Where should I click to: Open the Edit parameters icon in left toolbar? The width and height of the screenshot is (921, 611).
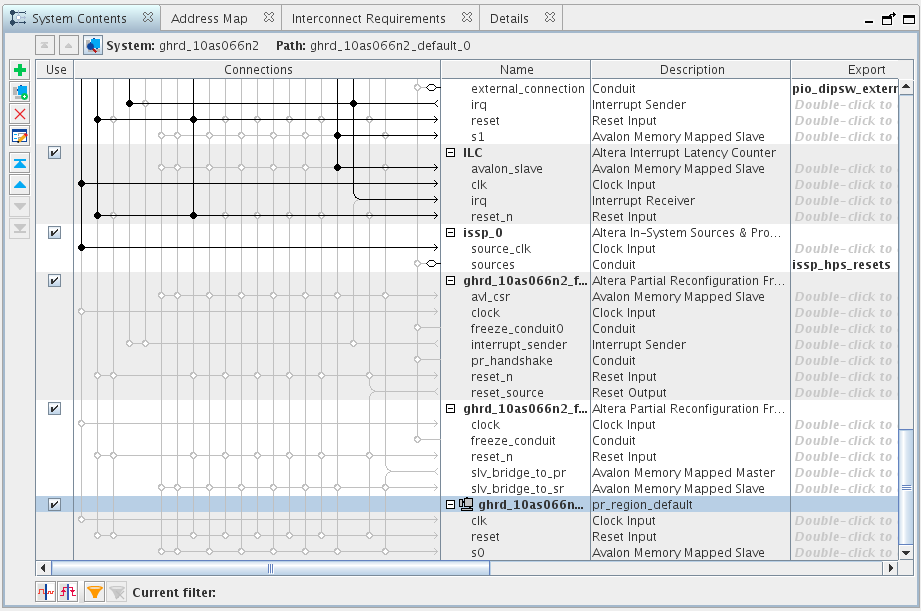pos(19,136)
